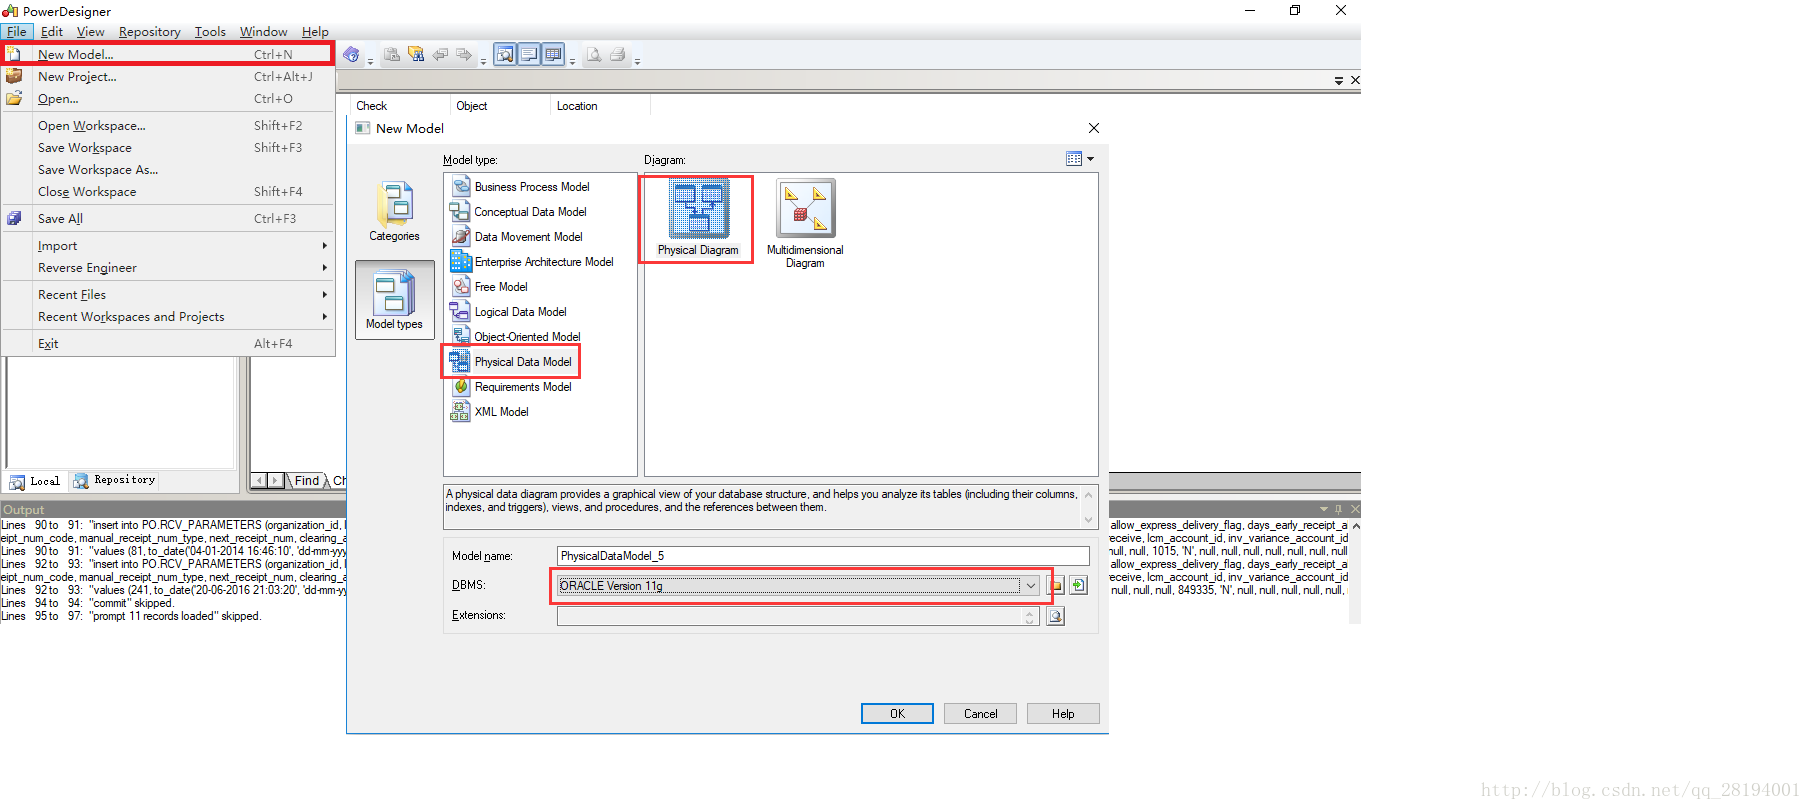Choose Free Model type
This screenshot has height=810, width=1812.
point(489,287)
